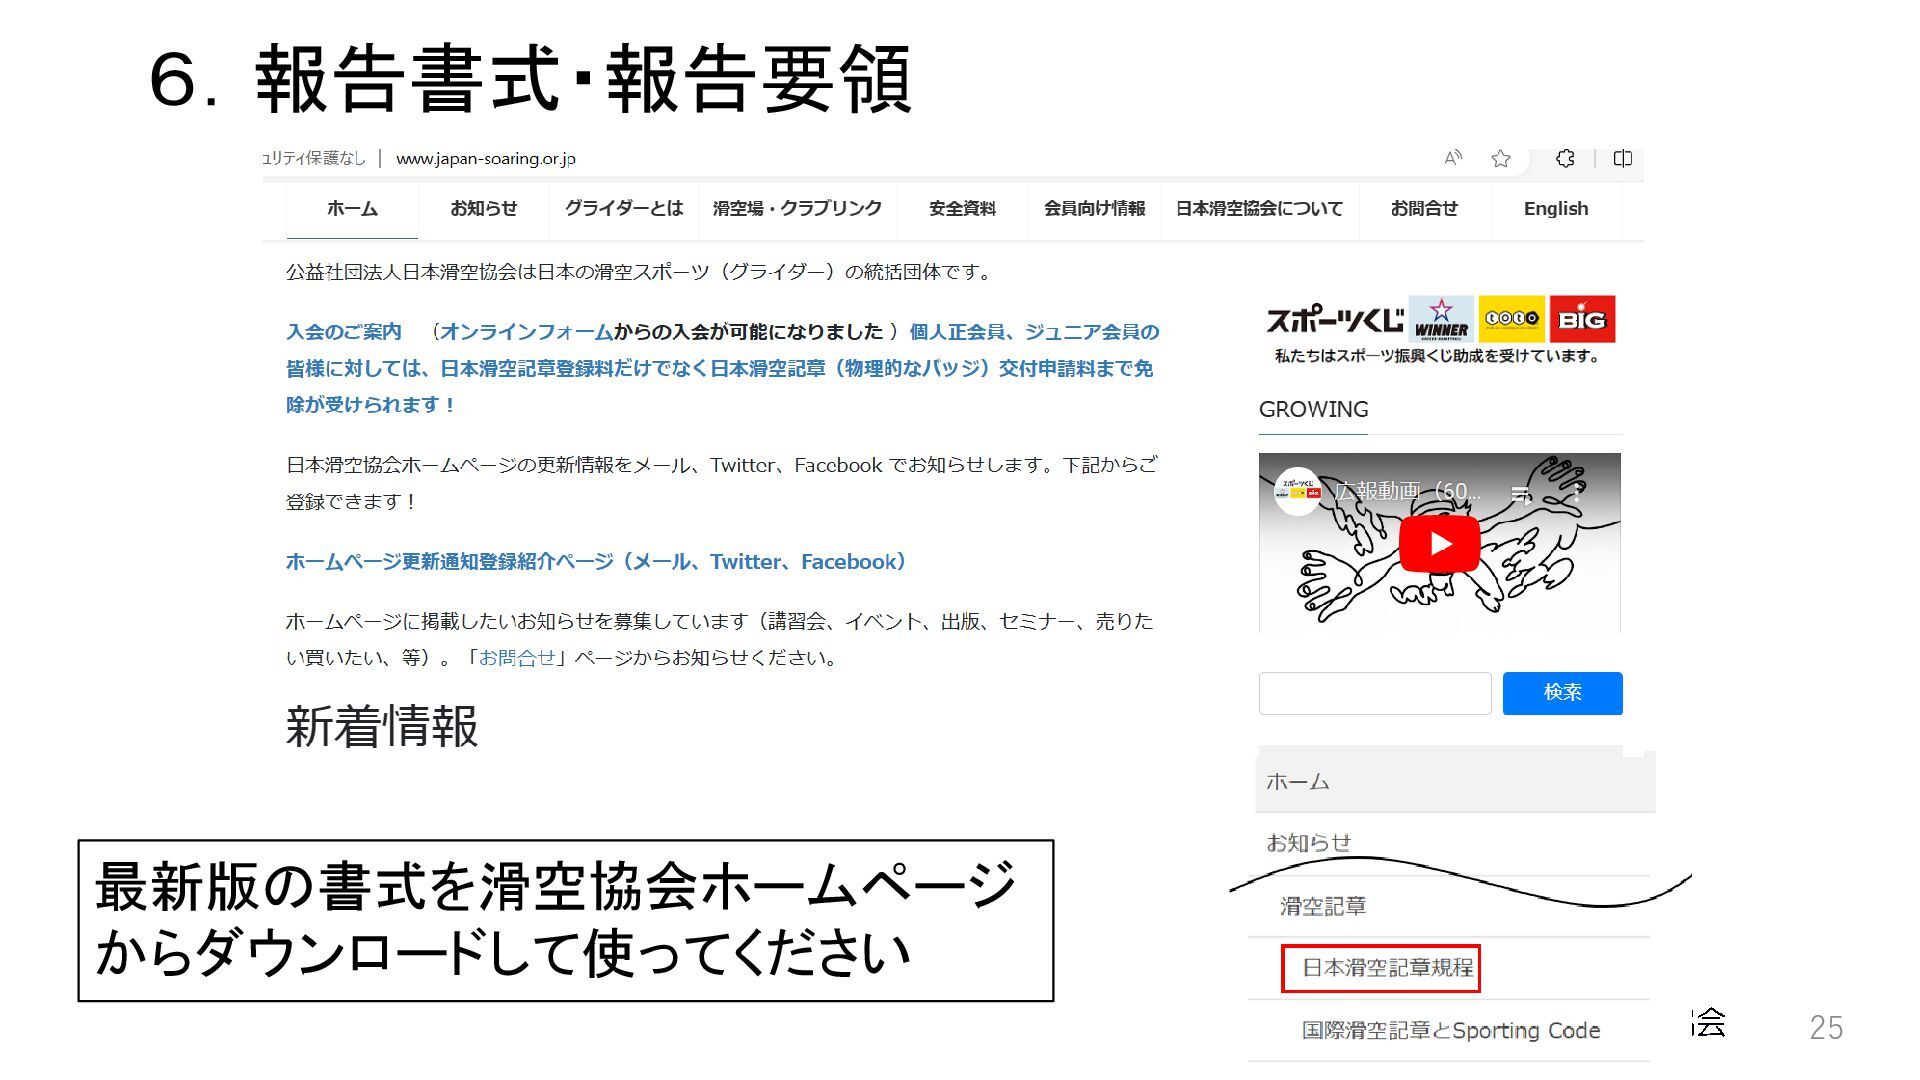Screen dimensions: 1920x1080
Task: Click the YouTube video more options dots
Action: point(1577,493)
